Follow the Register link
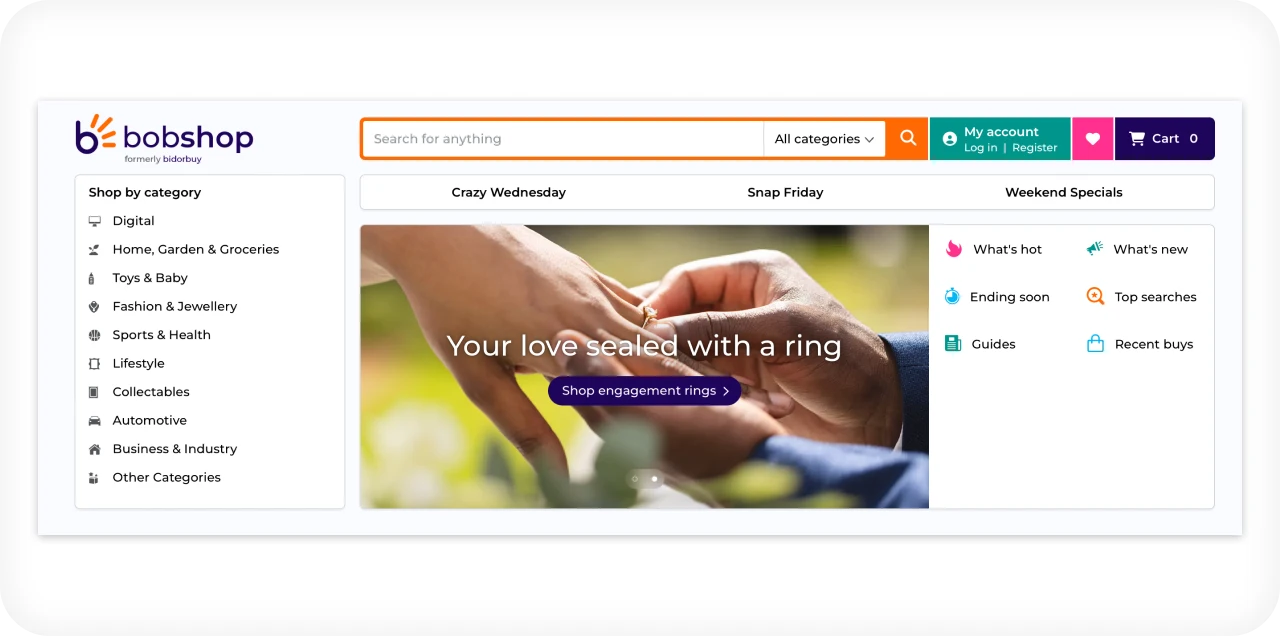The width and height of the screenshot is (1280, 636). tap(1034, 148)
